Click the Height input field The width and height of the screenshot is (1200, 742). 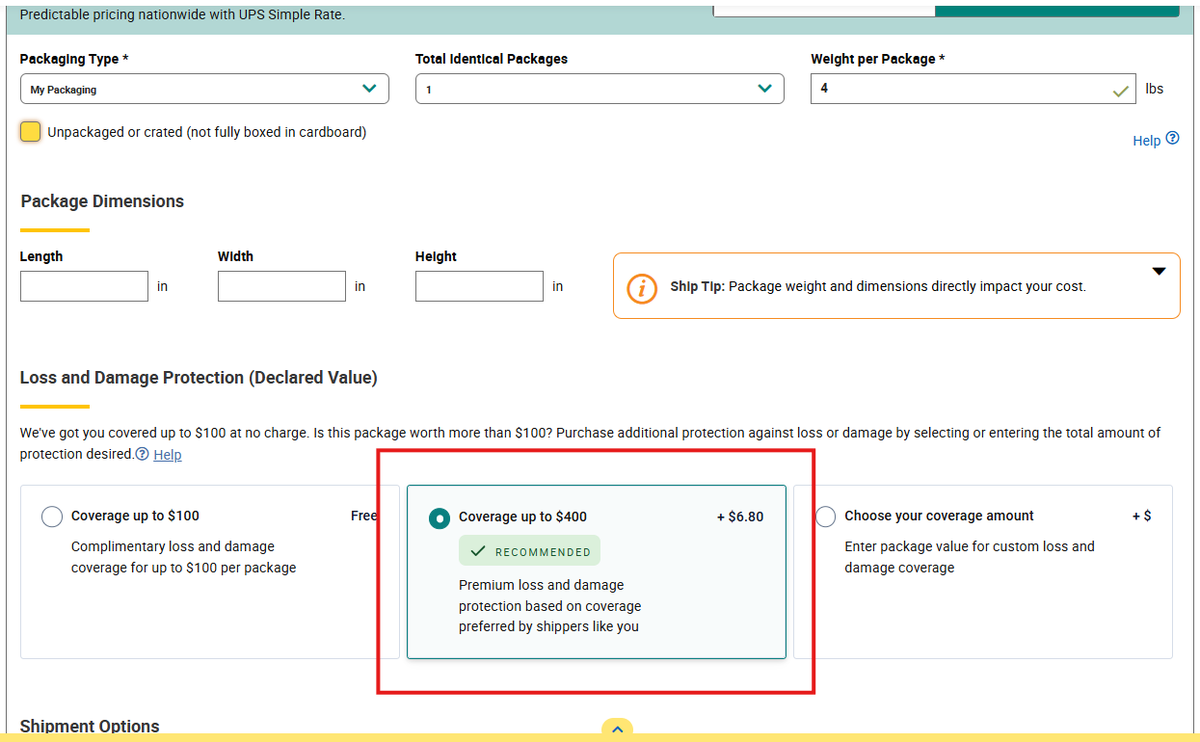click(480, 286)
